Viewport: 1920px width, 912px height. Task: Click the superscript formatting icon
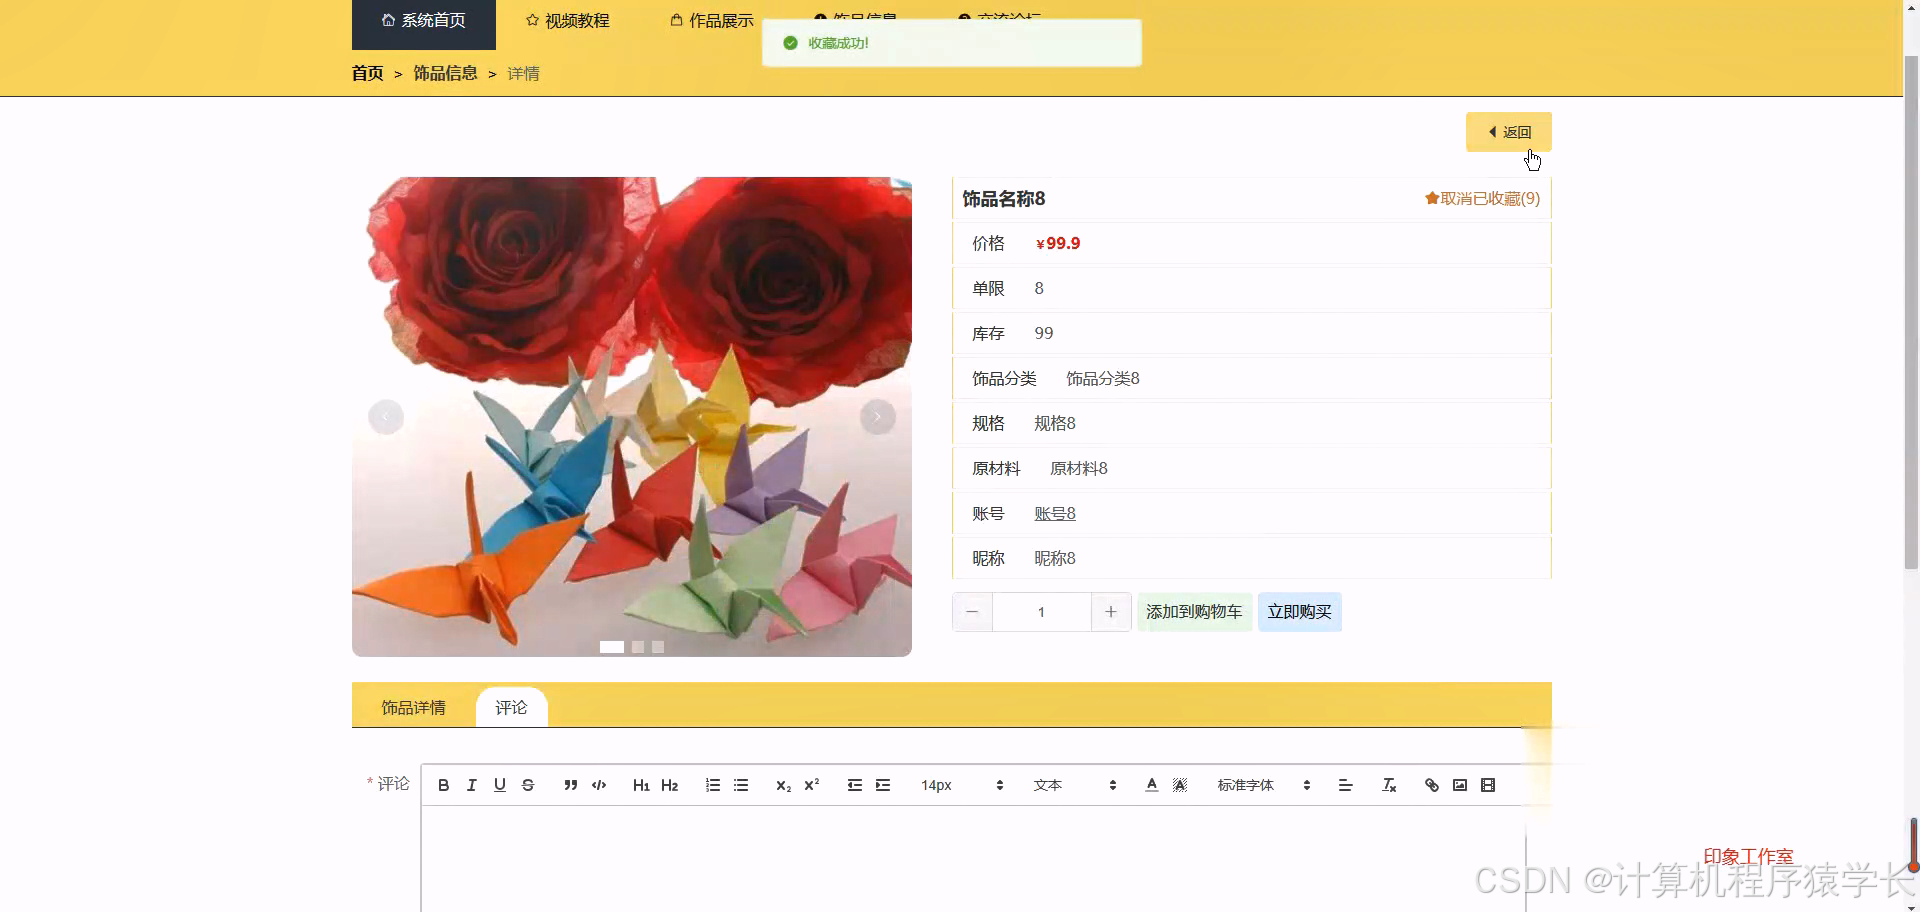click(811, 785)
